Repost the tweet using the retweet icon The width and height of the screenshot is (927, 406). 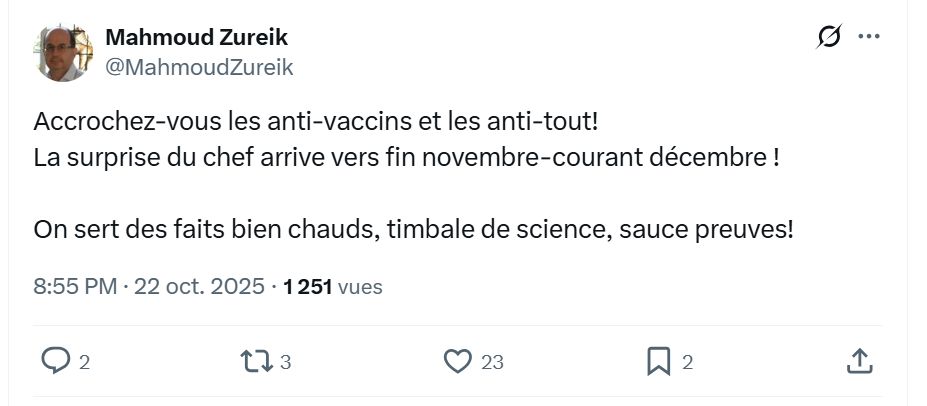(x=256, y=361)
